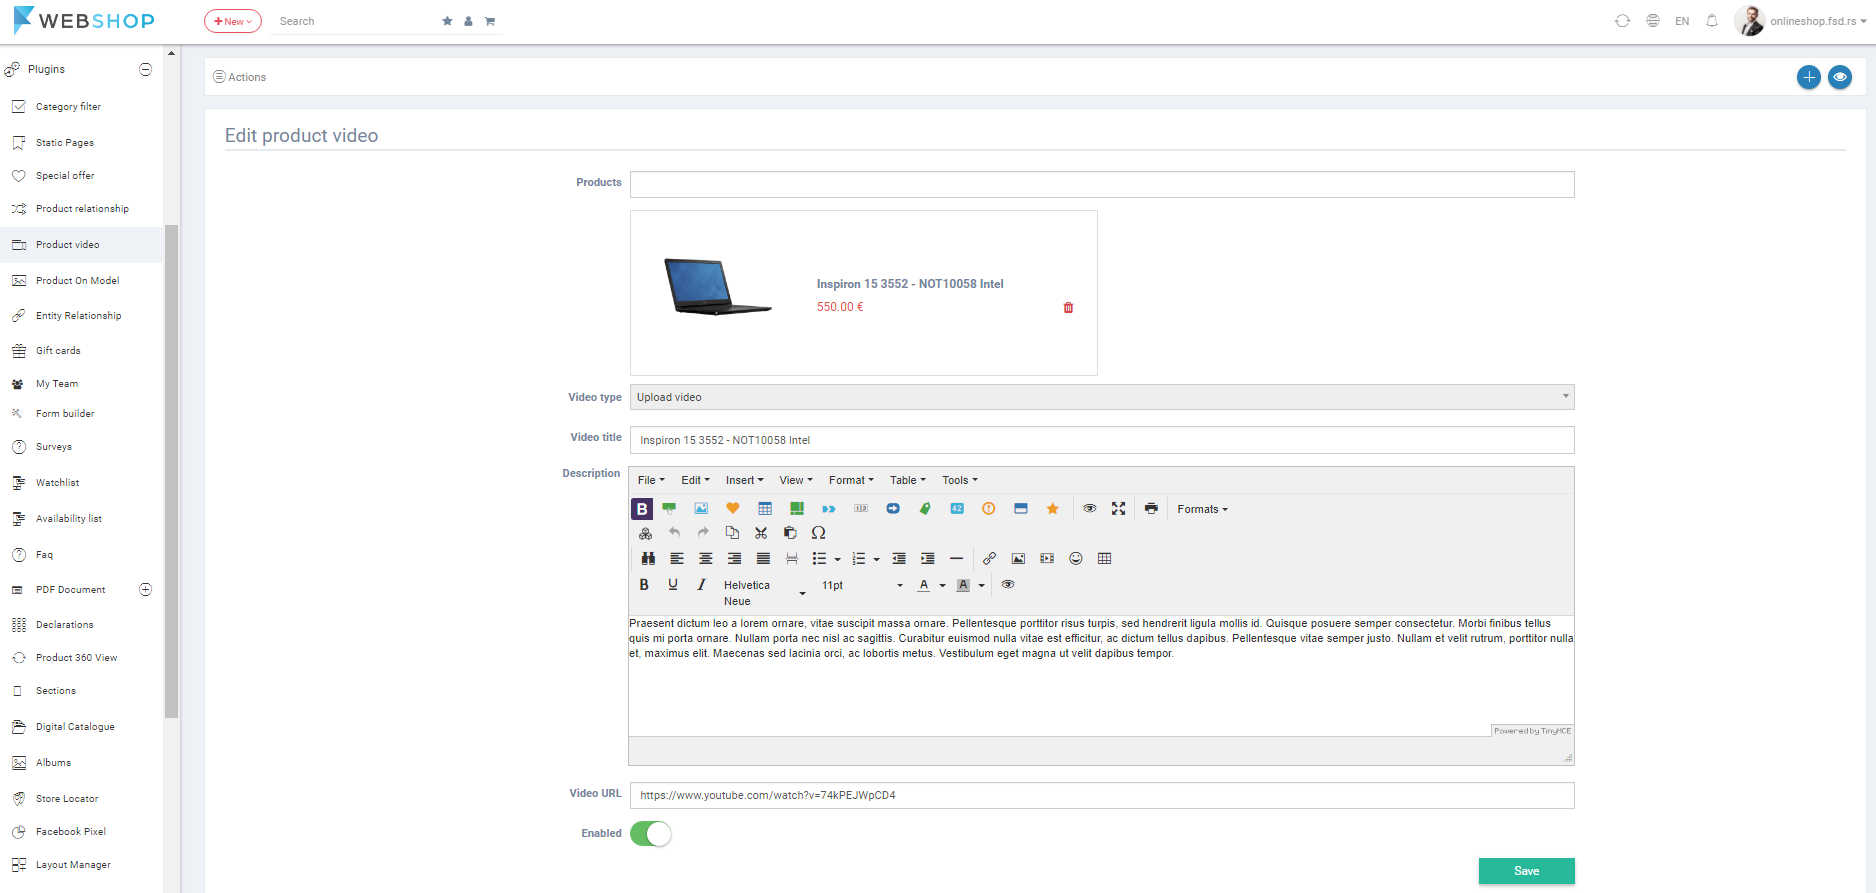
Task: Open Store Locator in the sidebar
Action: coord(67,799)
